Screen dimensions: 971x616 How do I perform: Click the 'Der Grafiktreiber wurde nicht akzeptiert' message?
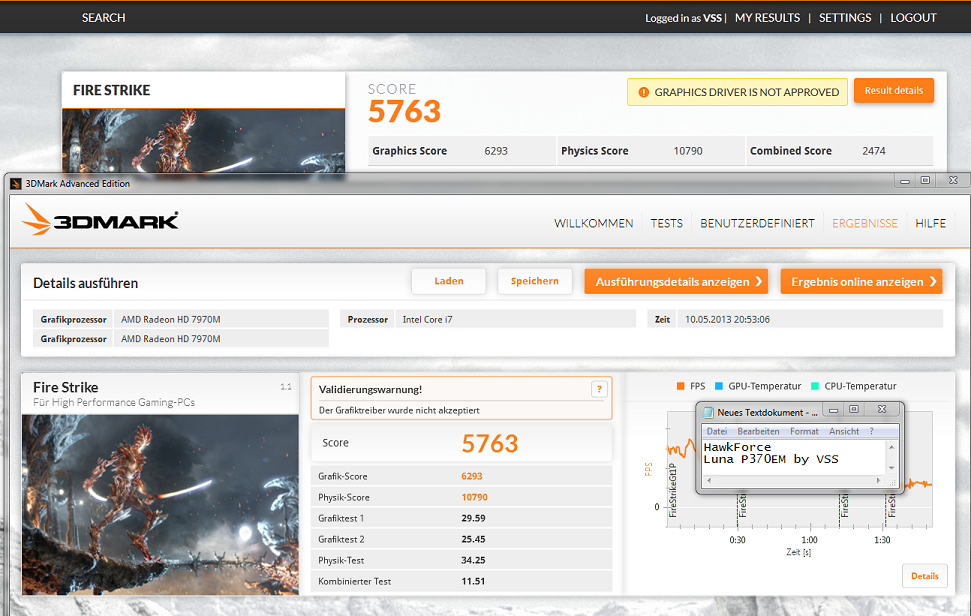point(399,410)
